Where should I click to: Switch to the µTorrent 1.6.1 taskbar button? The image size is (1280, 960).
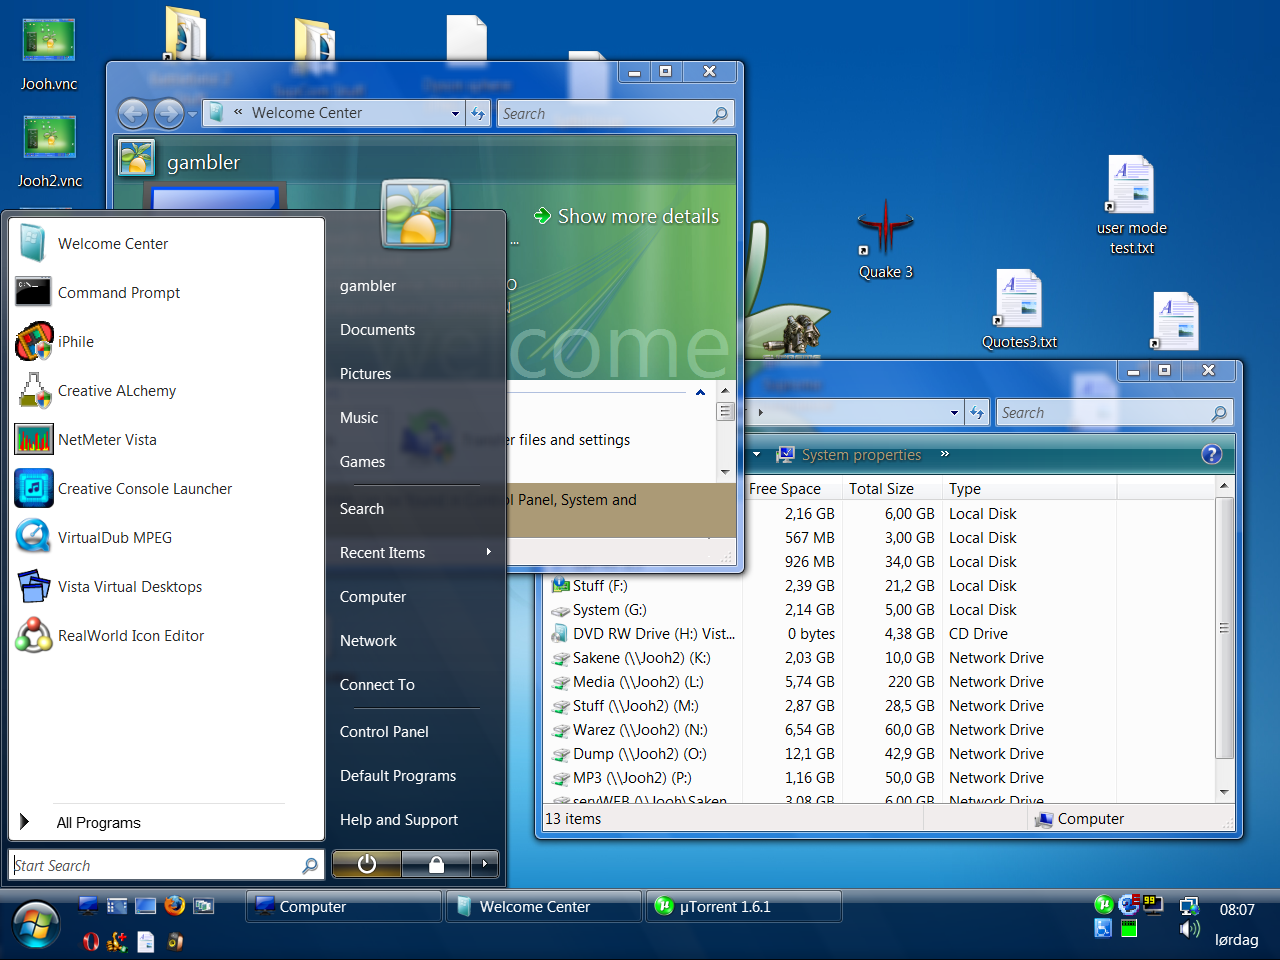[744, 907]
